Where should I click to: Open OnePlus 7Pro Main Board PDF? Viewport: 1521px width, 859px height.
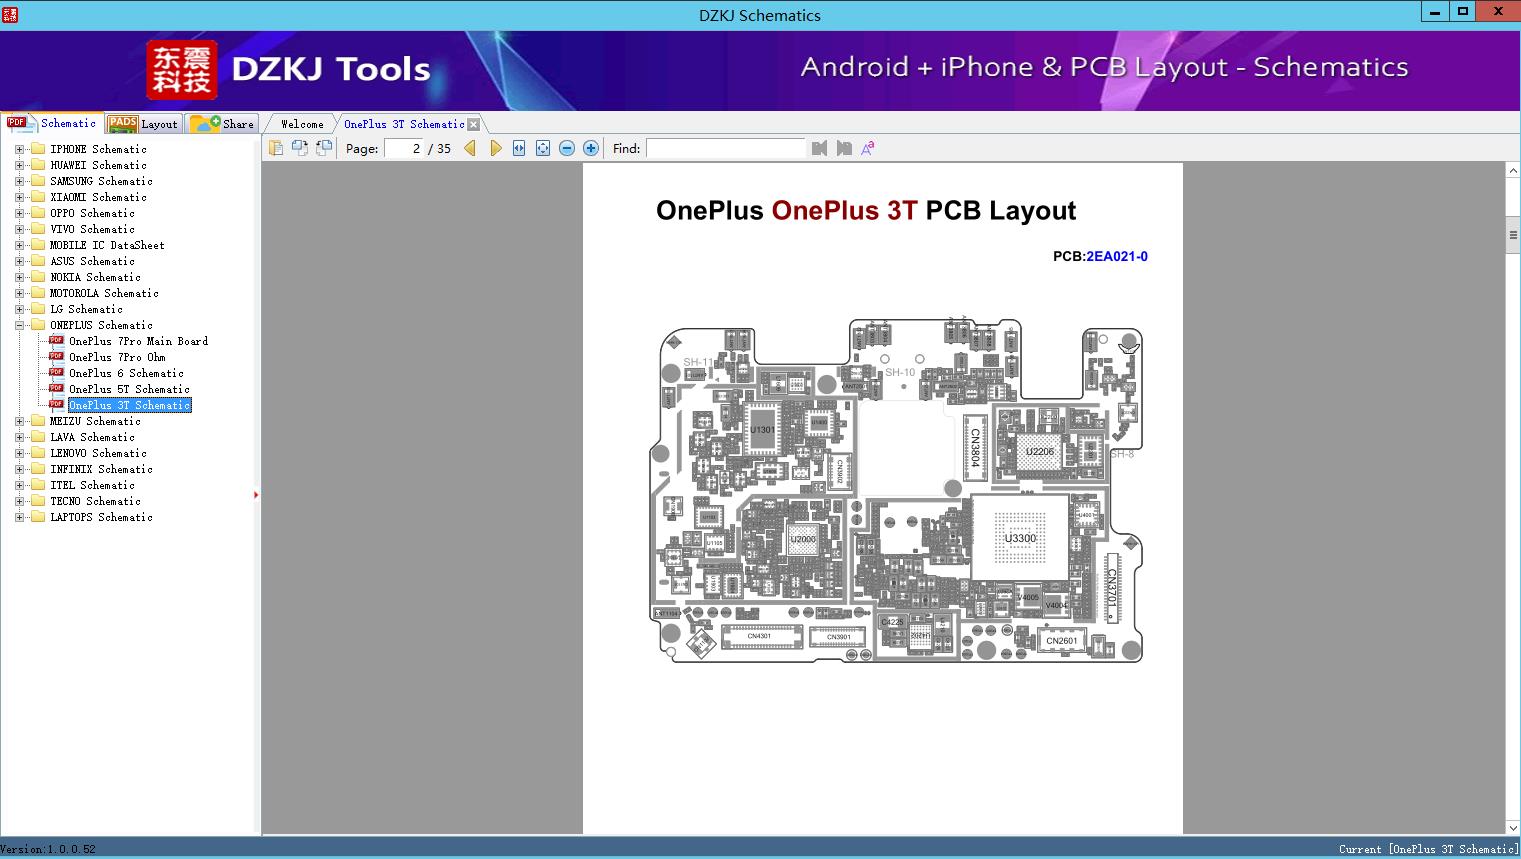(x=138, y=341)
